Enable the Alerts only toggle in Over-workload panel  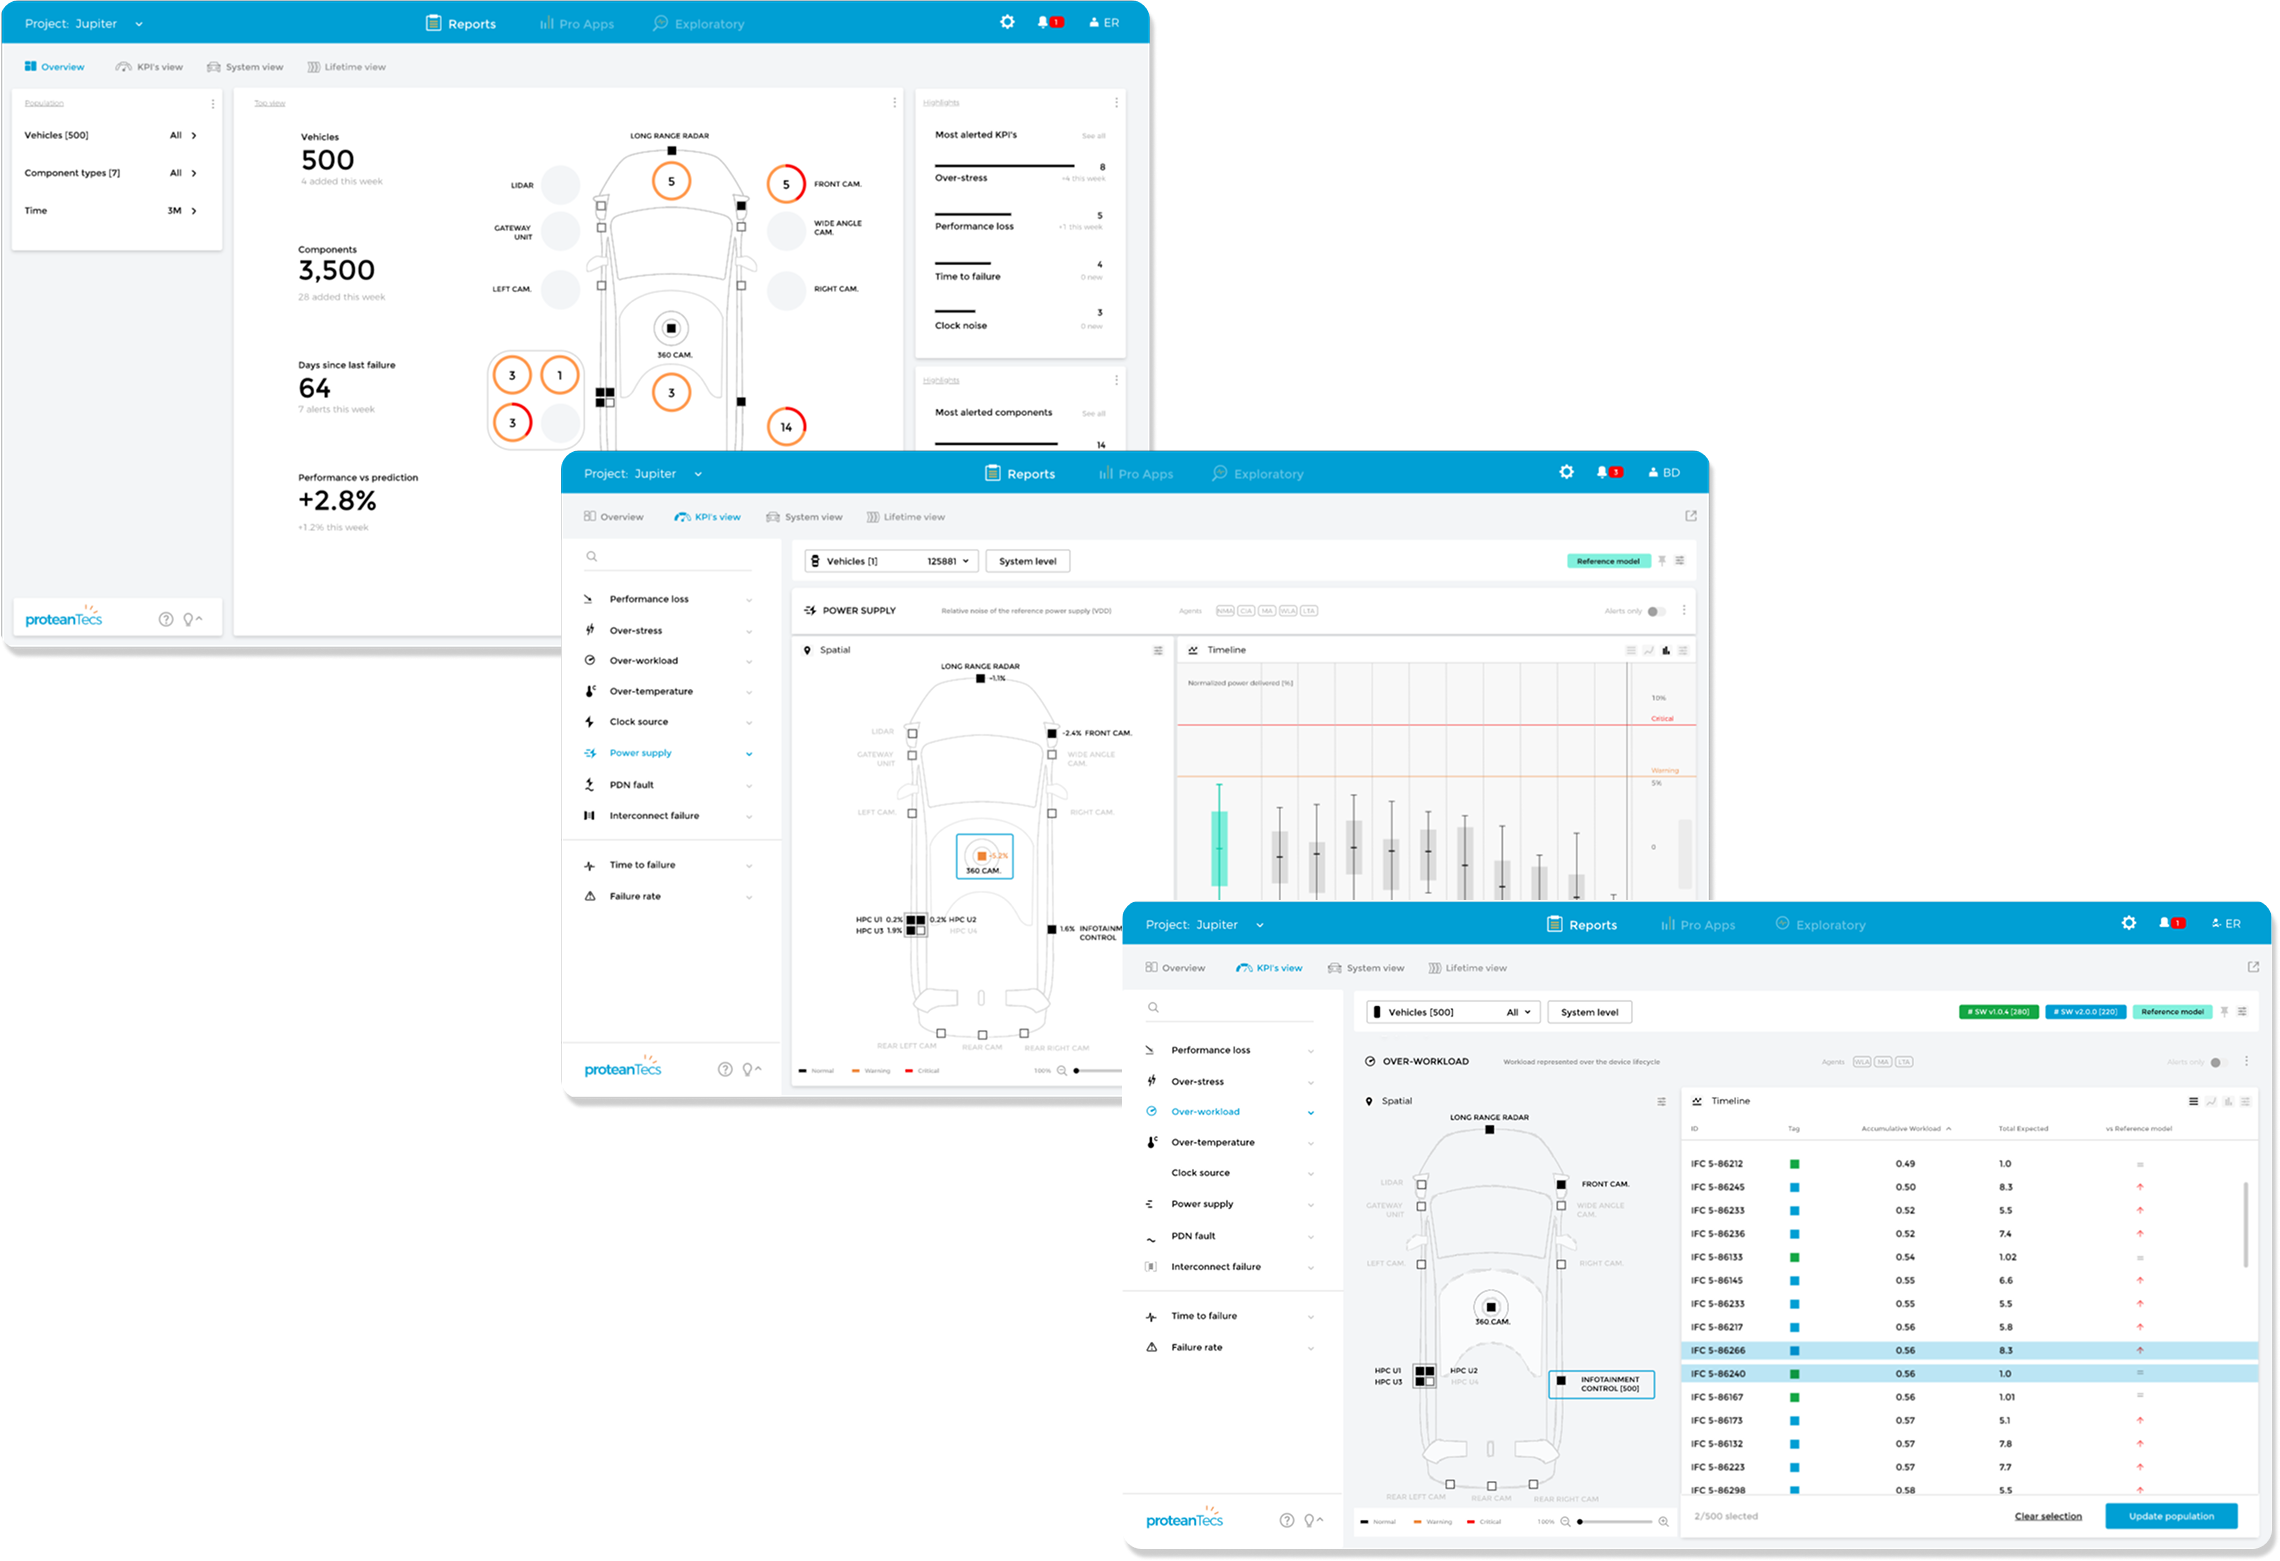2218,1062
